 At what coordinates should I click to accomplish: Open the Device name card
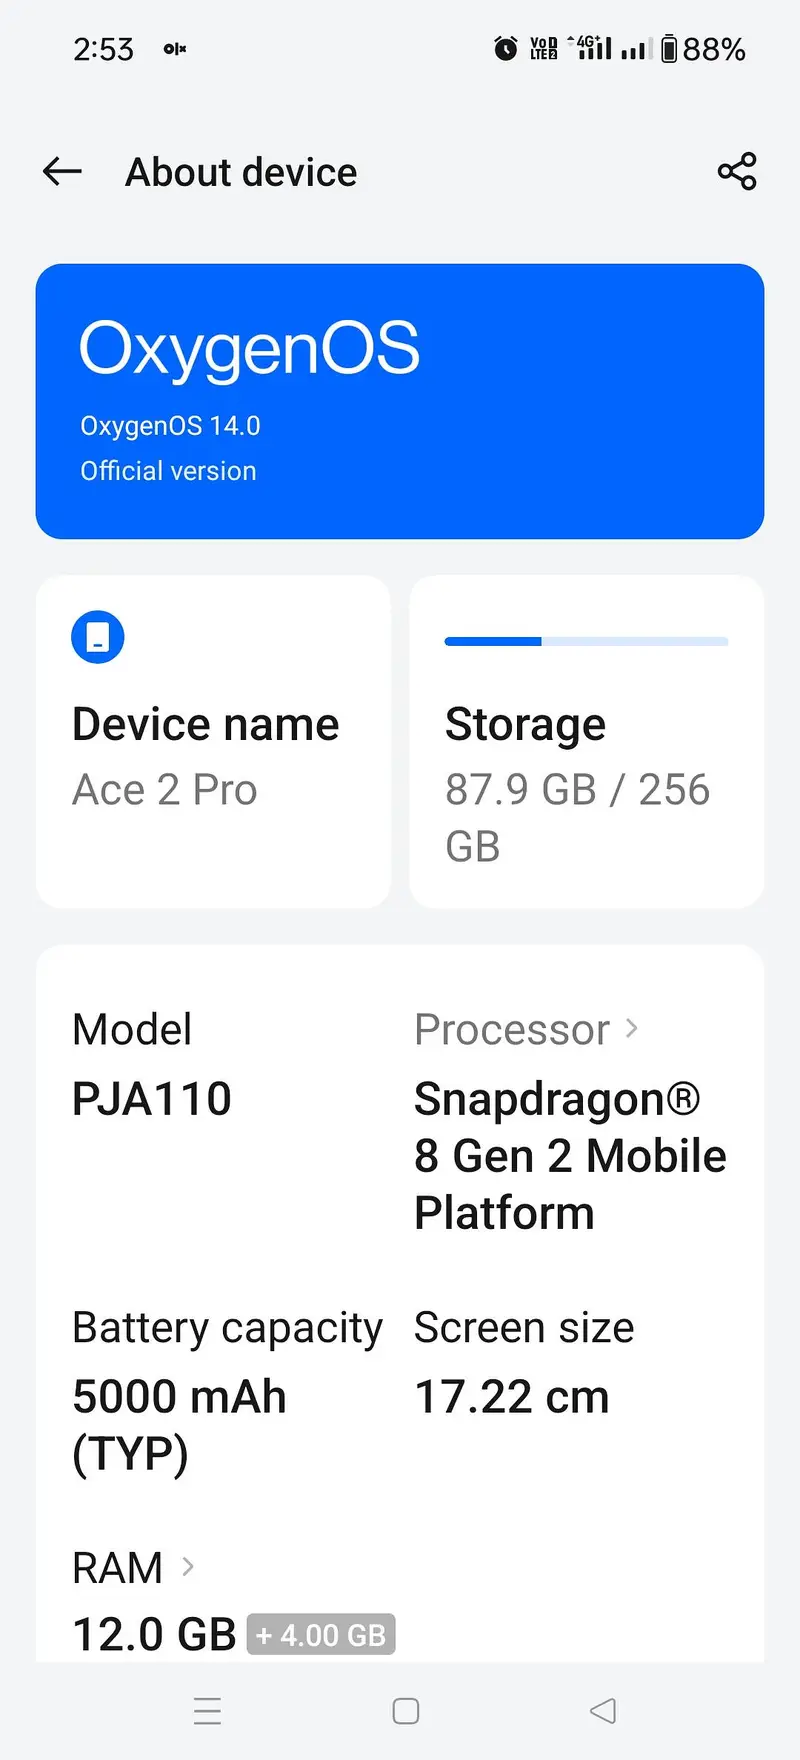pyautogui.click(x=213, y=742)
